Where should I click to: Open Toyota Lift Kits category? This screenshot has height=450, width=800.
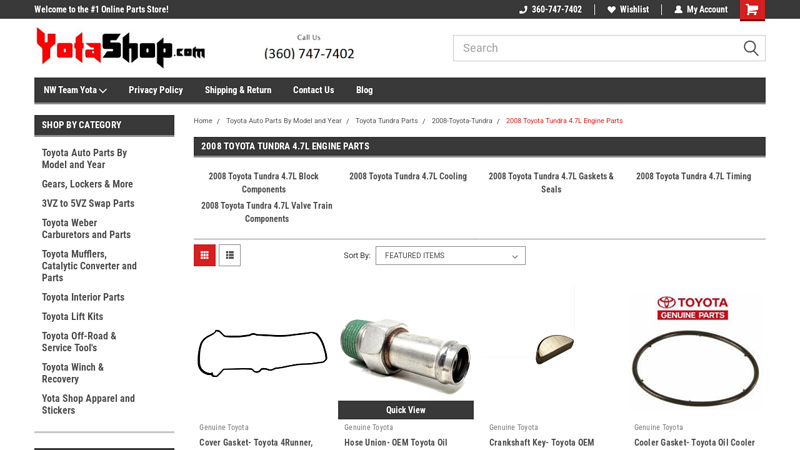point(72,316)
